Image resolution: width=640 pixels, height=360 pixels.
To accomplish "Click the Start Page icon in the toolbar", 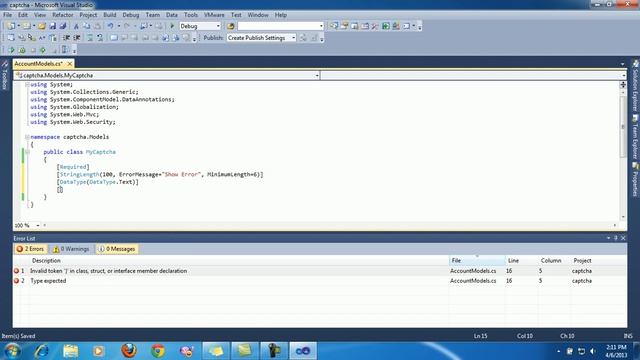I will (x=386, y=26).
